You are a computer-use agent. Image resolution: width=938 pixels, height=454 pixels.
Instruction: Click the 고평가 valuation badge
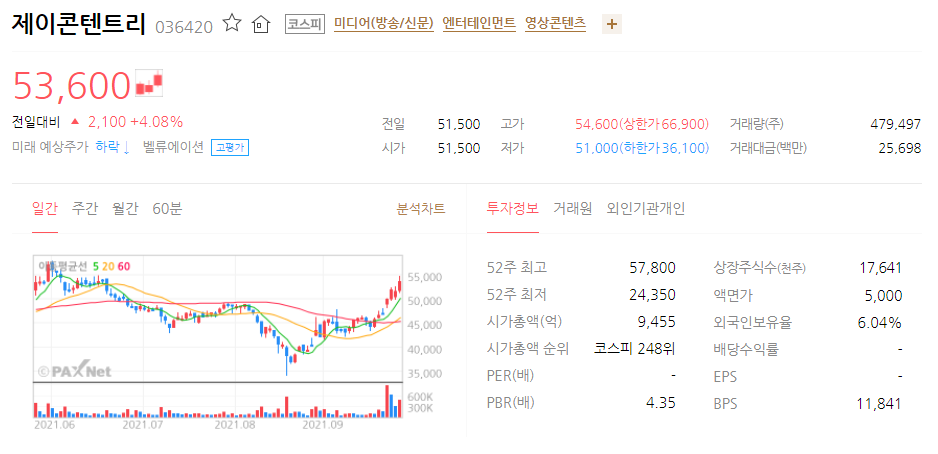pyautogui.click(x=230, y=147)
